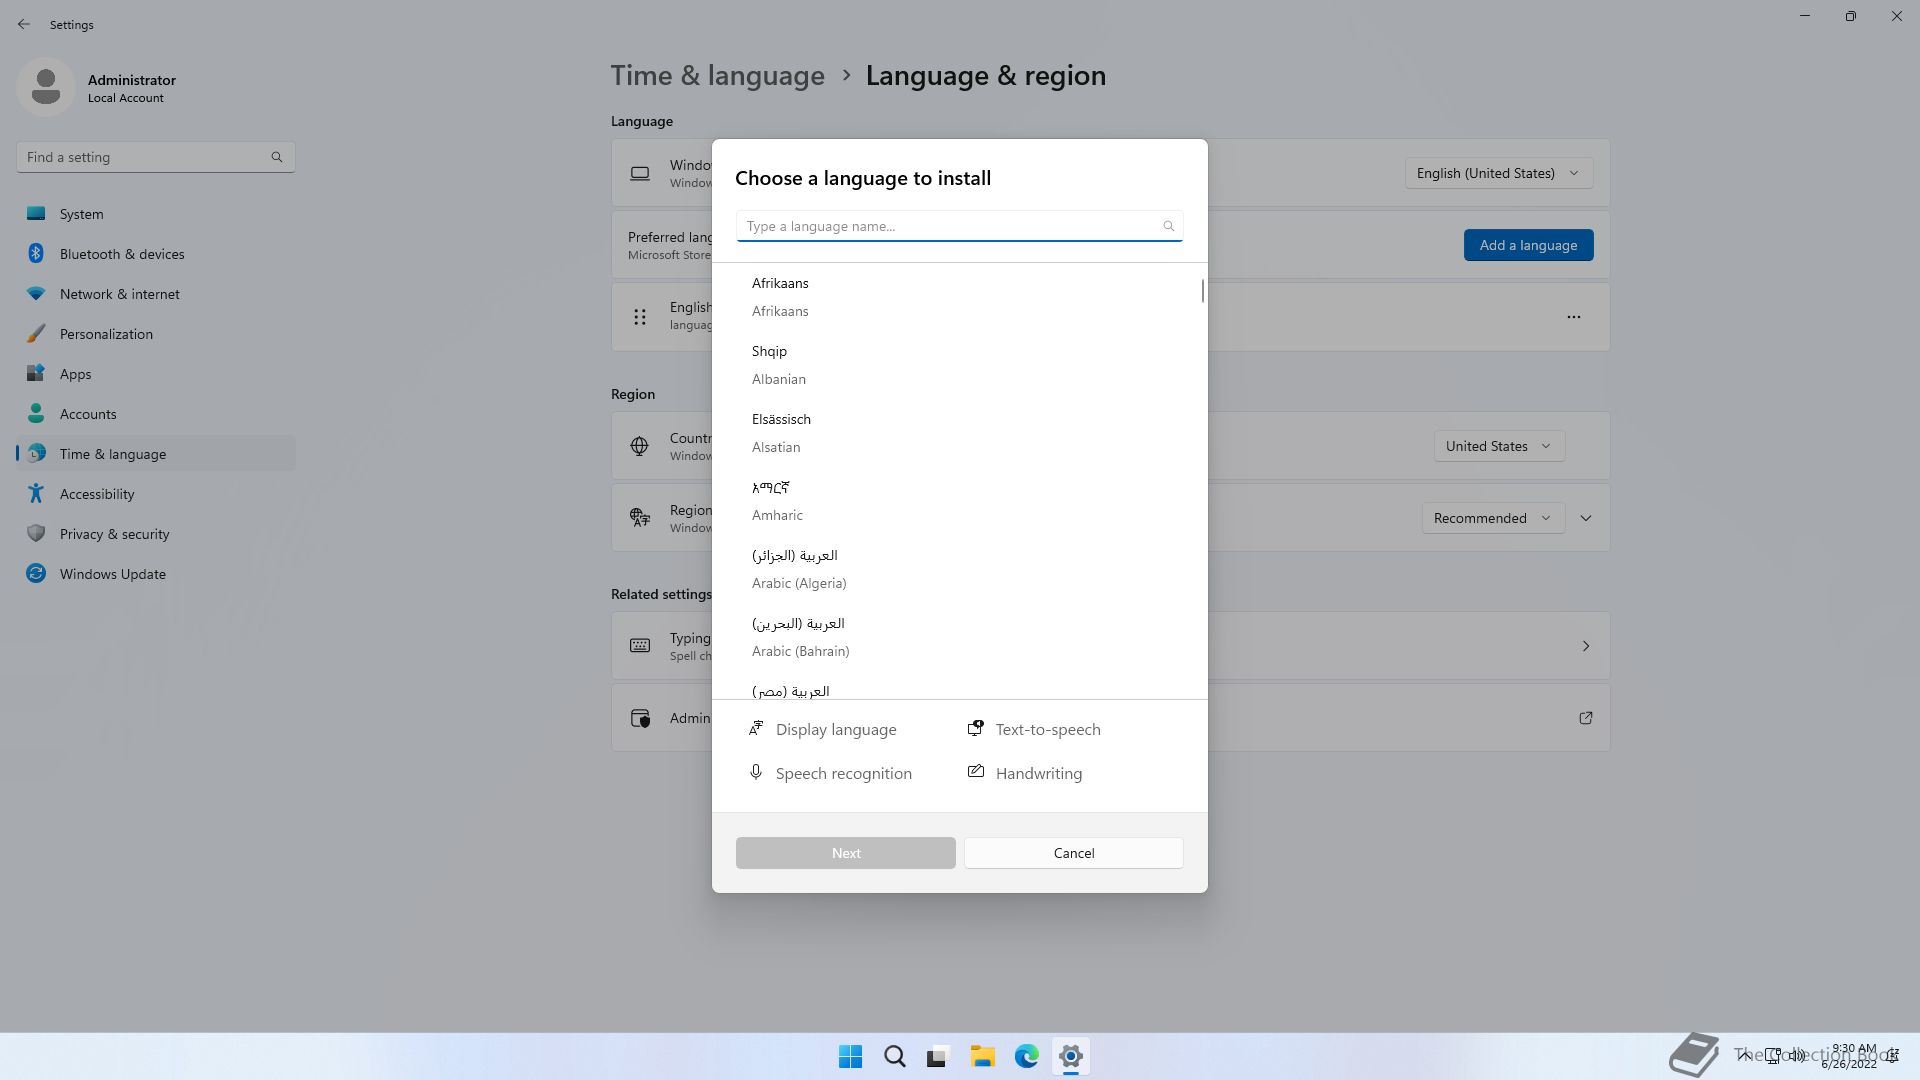Click the Text-to-speech icon
Viewport: 1920px width, 1080px height.
coord(975,729)
